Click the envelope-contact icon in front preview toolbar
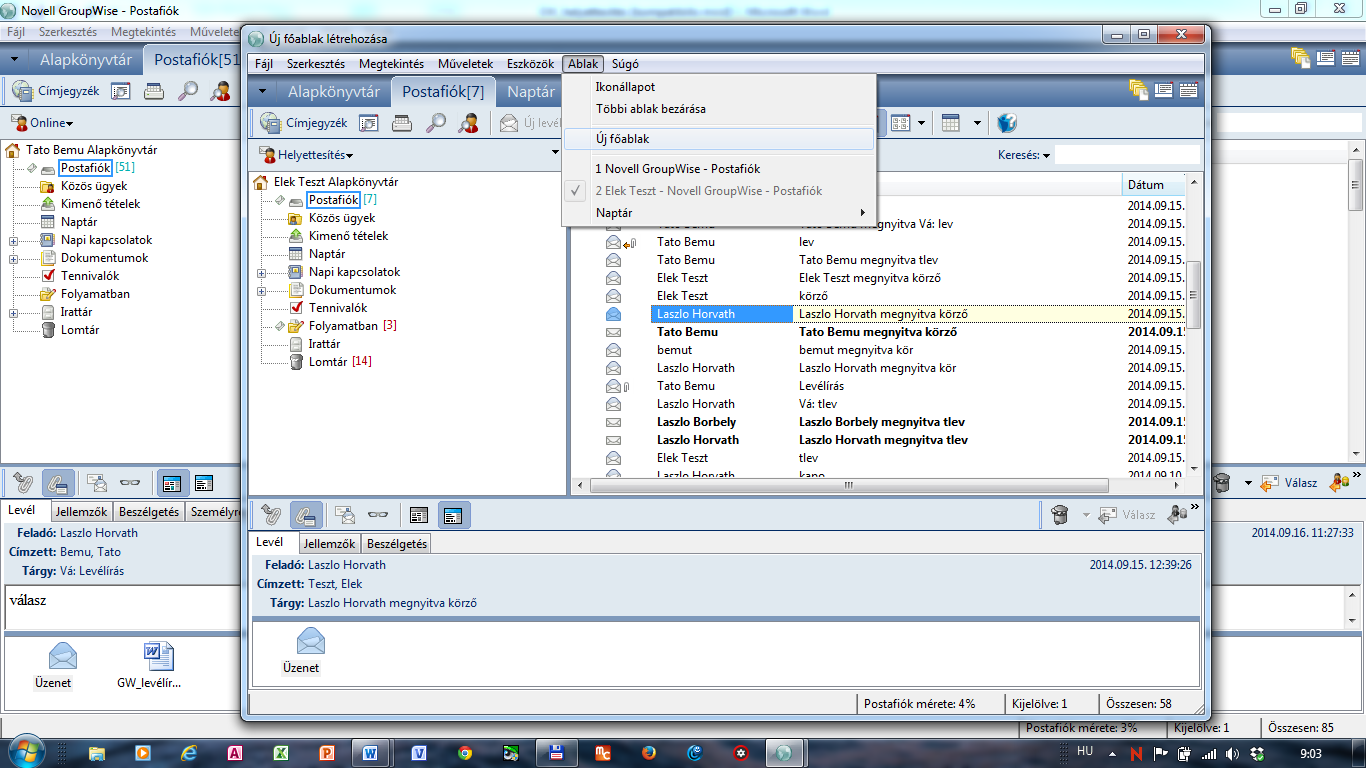The image size is (1366, 768). coord(345,515)
